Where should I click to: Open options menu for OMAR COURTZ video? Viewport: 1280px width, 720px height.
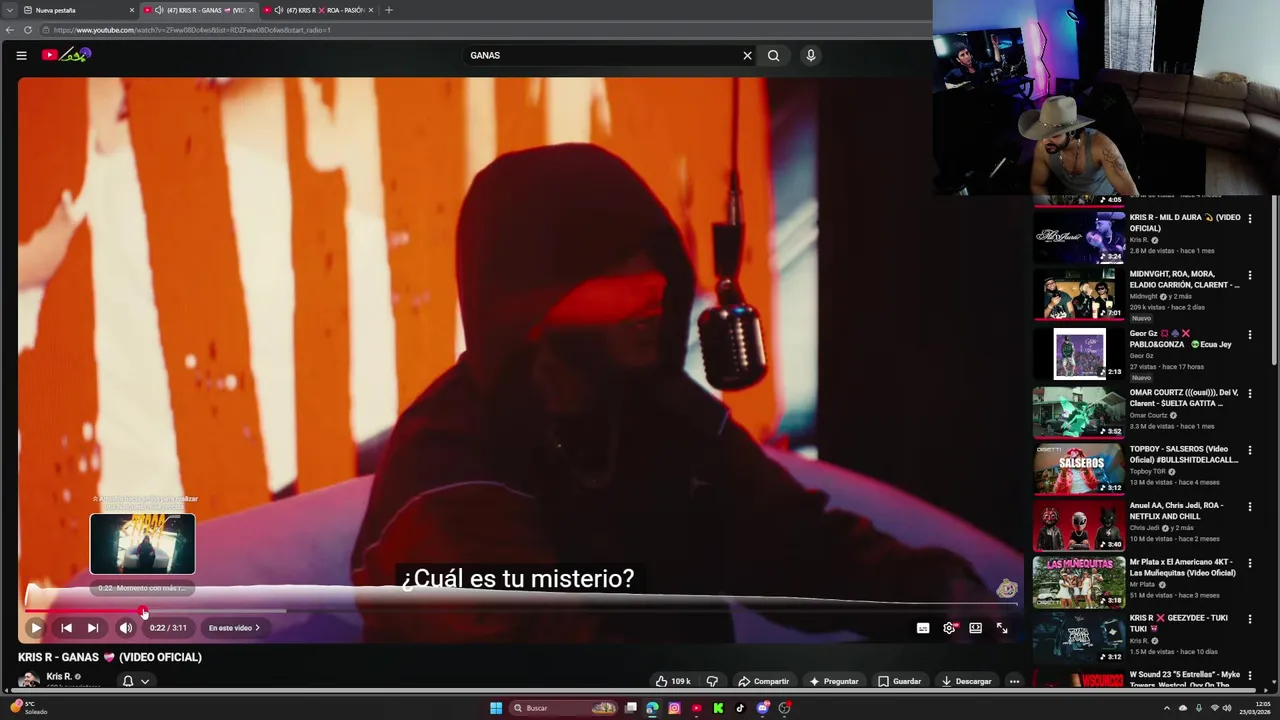pos(1249,393)
